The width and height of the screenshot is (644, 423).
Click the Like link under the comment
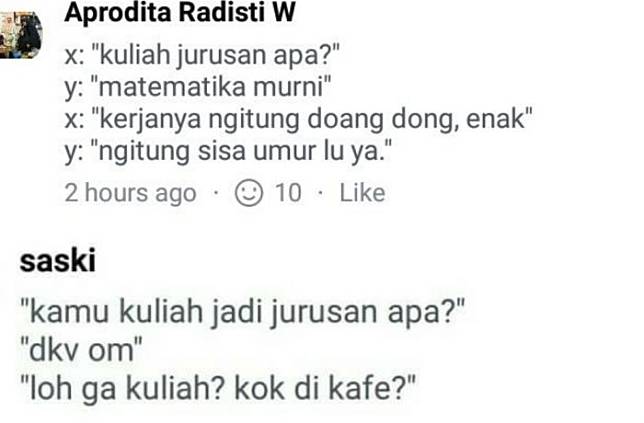click(x=362, y=192)
